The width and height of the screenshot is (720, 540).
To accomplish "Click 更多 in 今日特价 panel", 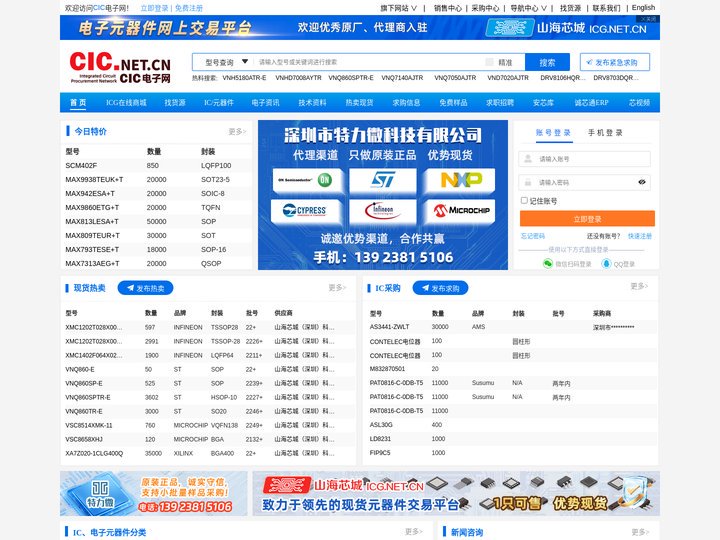I will click(237, 132).
